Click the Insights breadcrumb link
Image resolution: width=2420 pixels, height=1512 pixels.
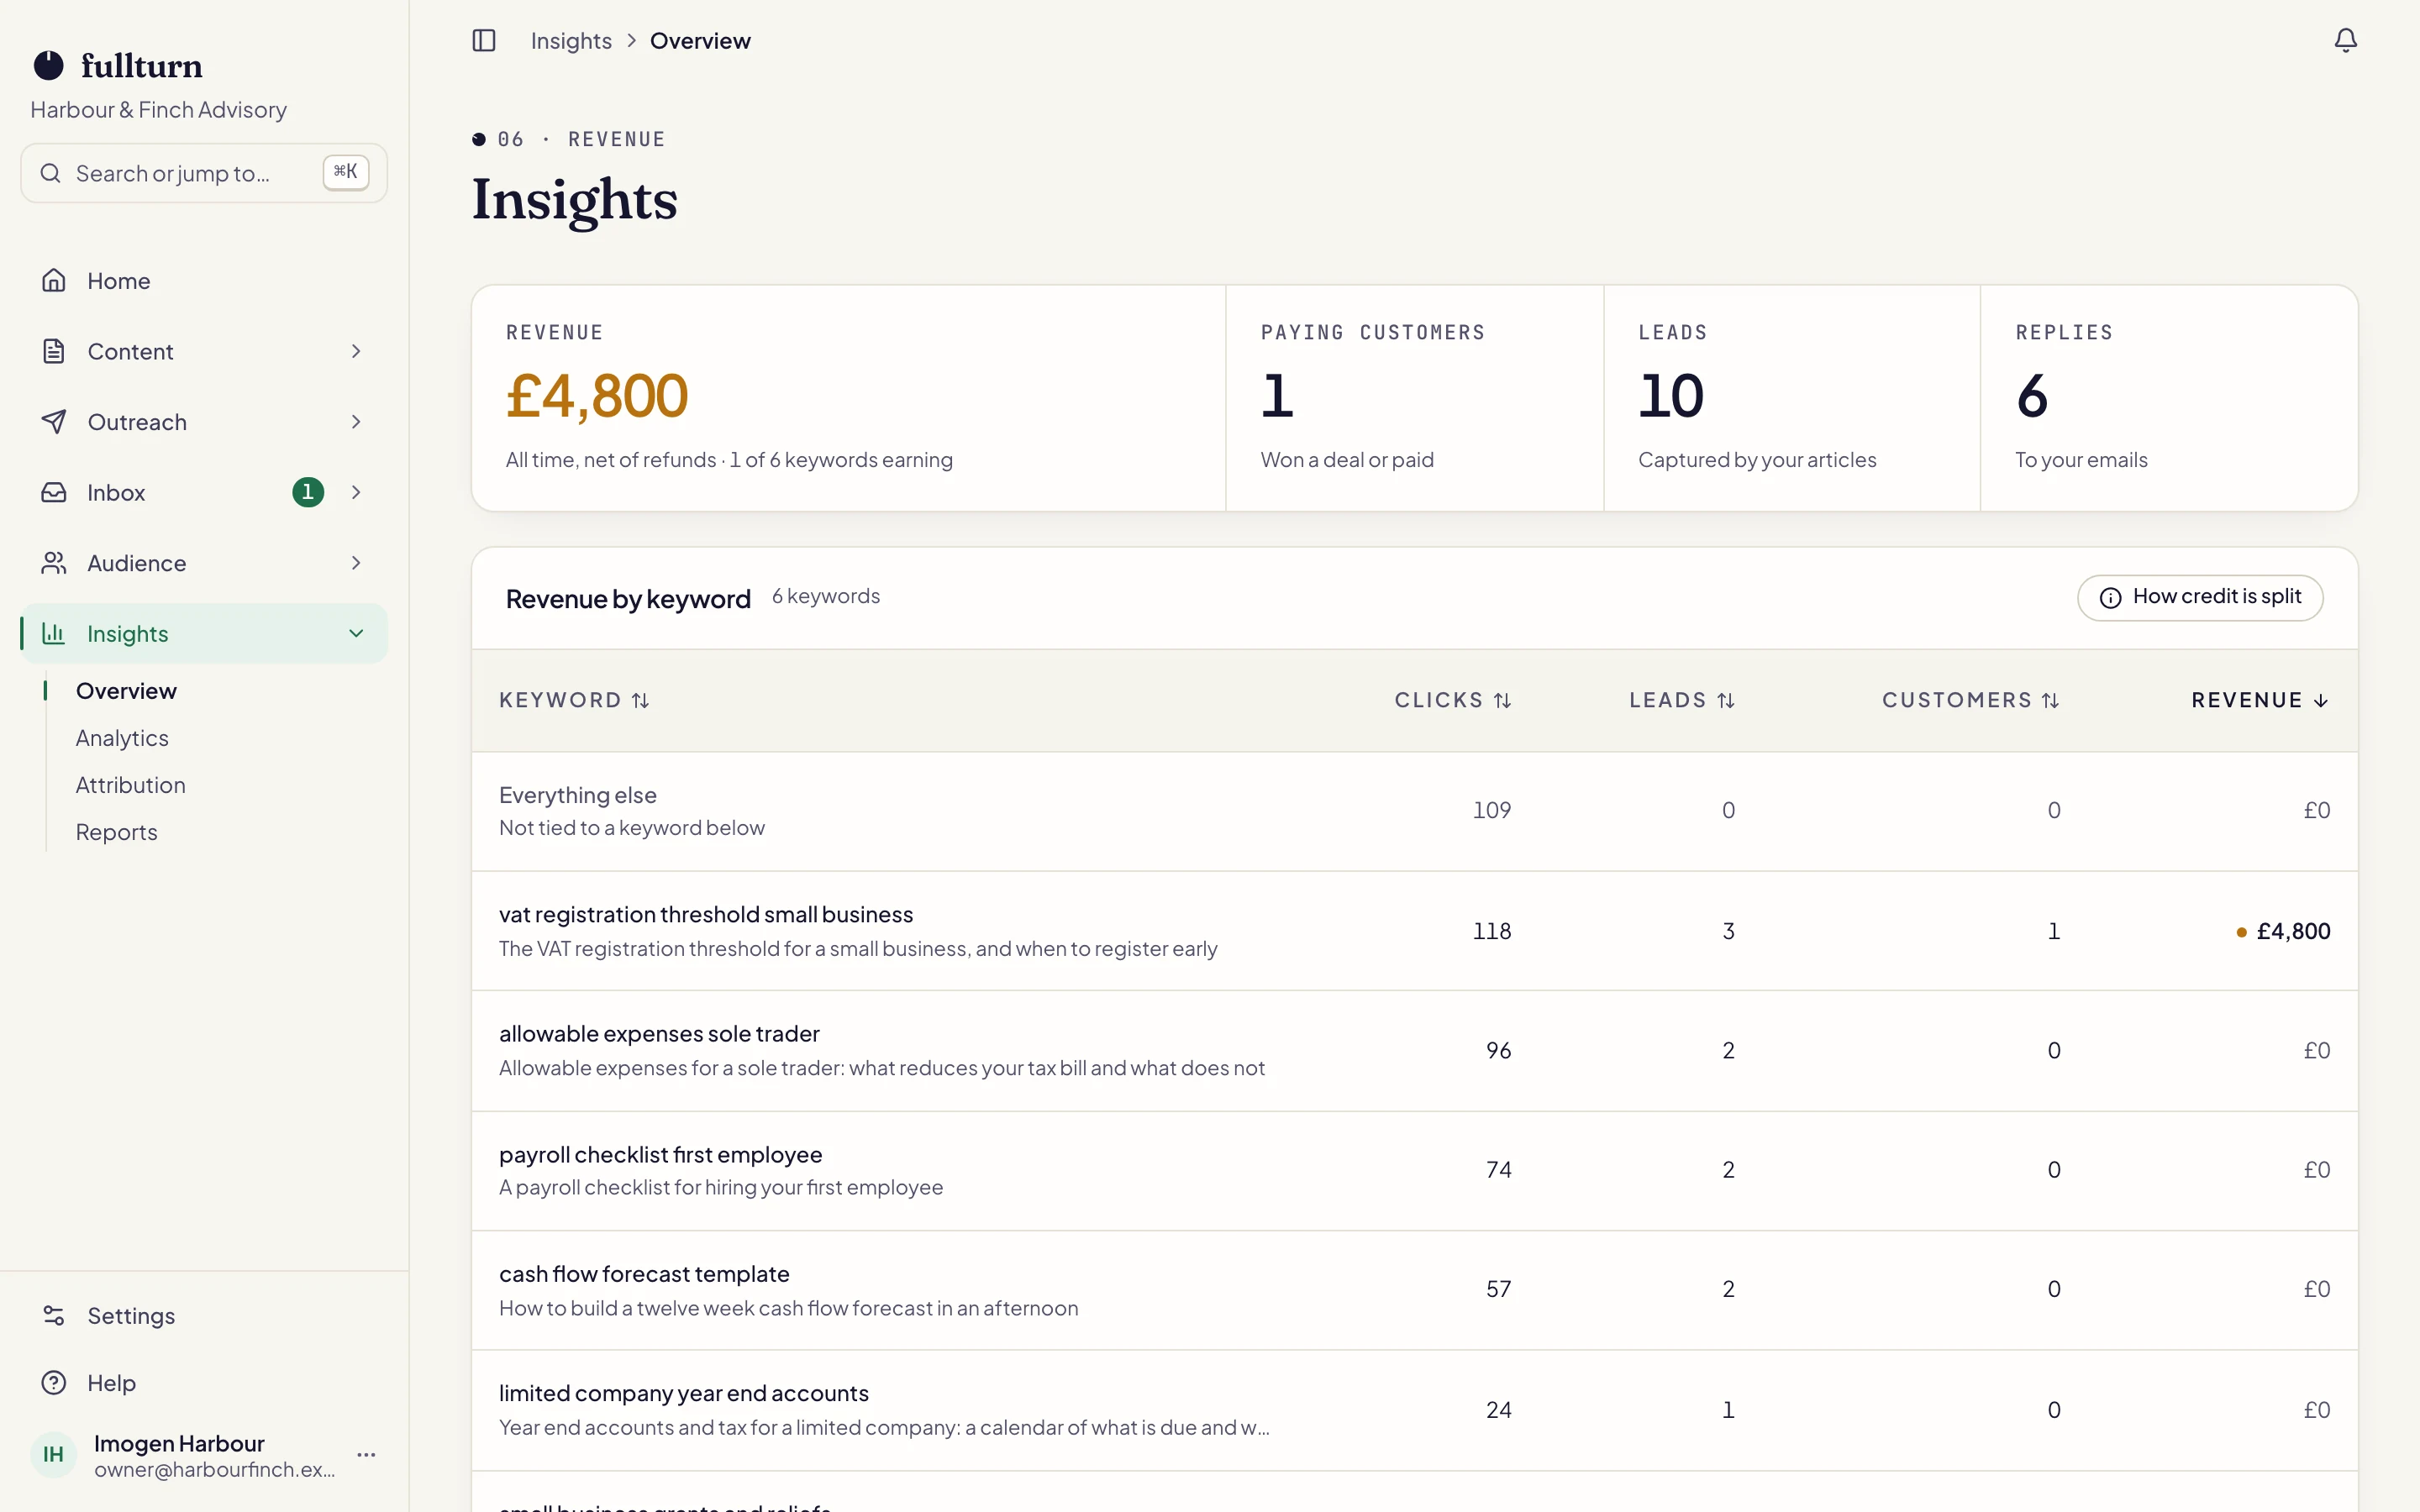coord(571,41)
